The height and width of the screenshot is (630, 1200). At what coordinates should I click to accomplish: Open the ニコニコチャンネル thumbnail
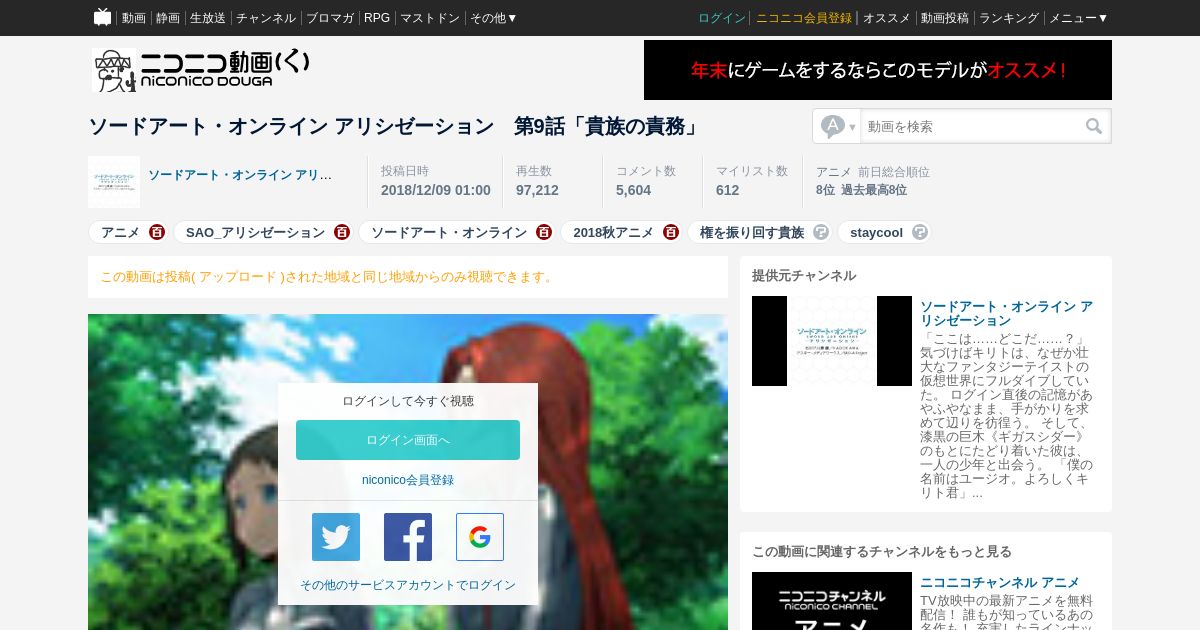point(832,601)
